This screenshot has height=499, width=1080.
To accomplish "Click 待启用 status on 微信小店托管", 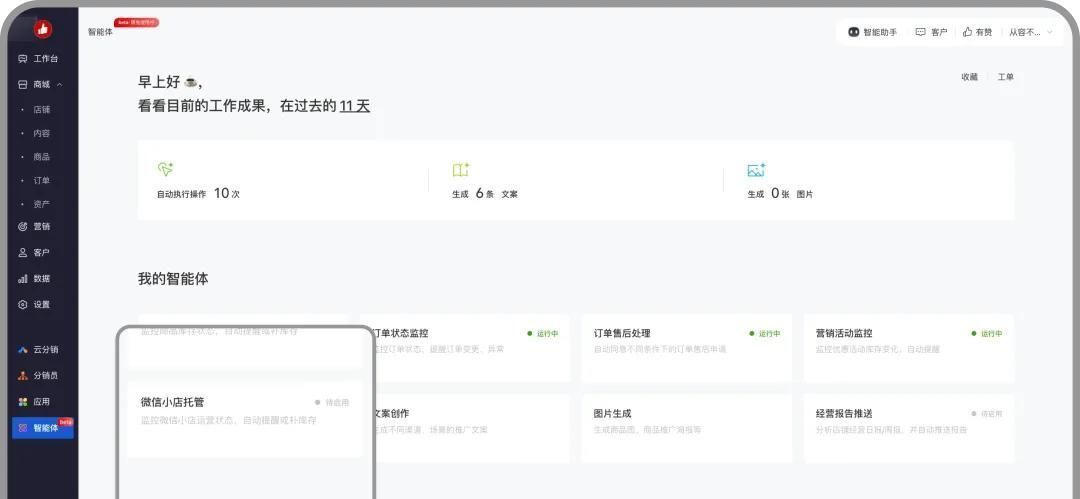I will click(x=332, y=403).
